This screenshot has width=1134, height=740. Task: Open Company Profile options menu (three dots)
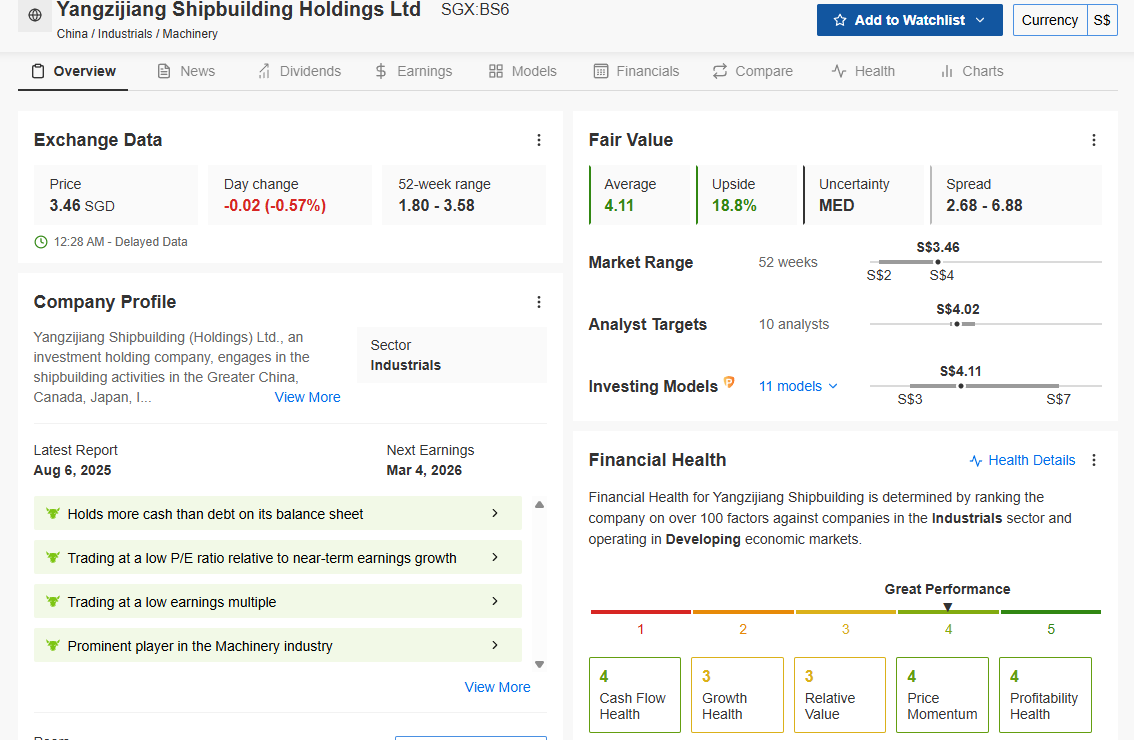pyautogui.click(x=539, y=302)
